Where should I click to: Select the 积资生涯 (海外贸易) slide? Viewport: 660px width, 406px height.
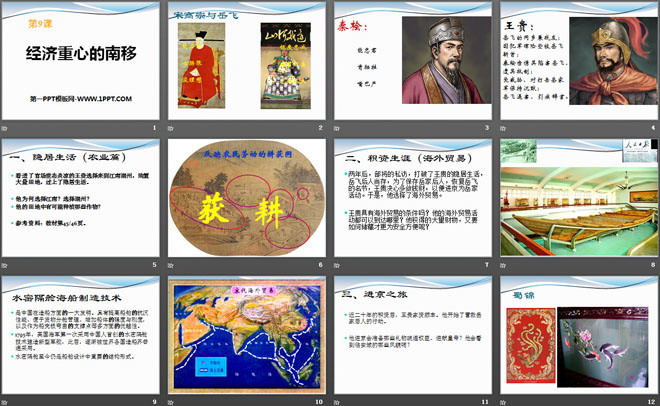pos(413,198)
